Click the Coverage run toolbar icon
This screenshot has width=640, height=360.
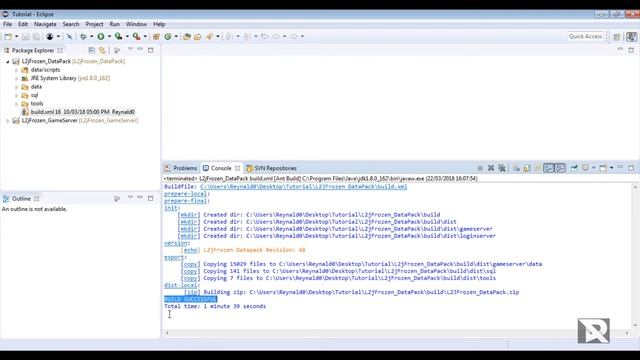click(118, 36)
